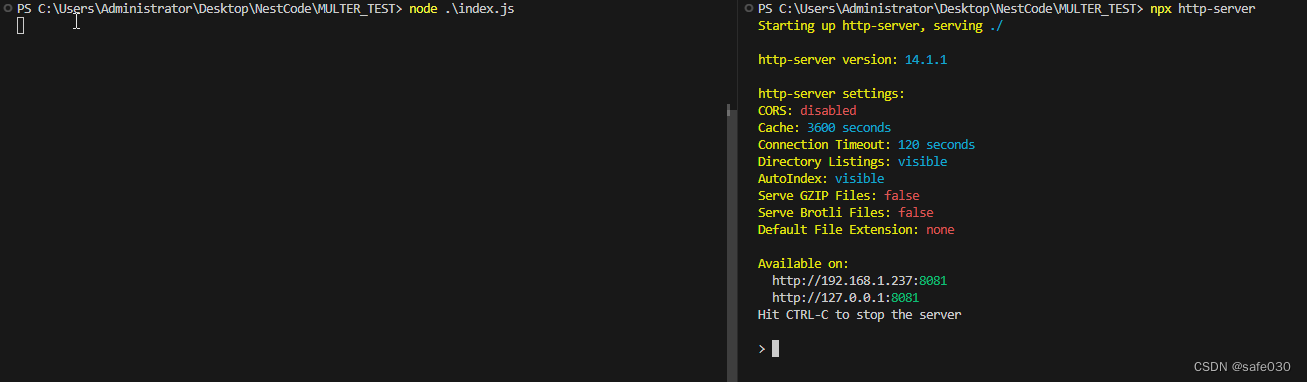1307x382 pixels.
Task: Click the 'Serve Brotli Files: false' line
Action: [845, 213]
